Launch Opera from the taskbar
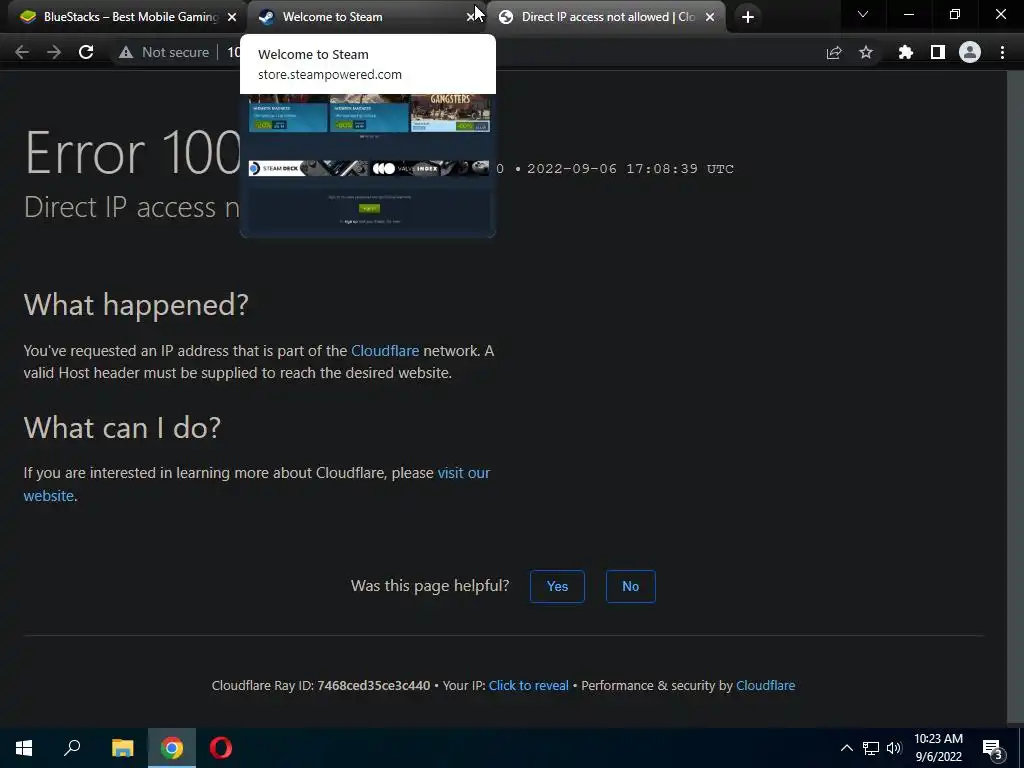The image size is (1024, 768). tap(221, 748)
